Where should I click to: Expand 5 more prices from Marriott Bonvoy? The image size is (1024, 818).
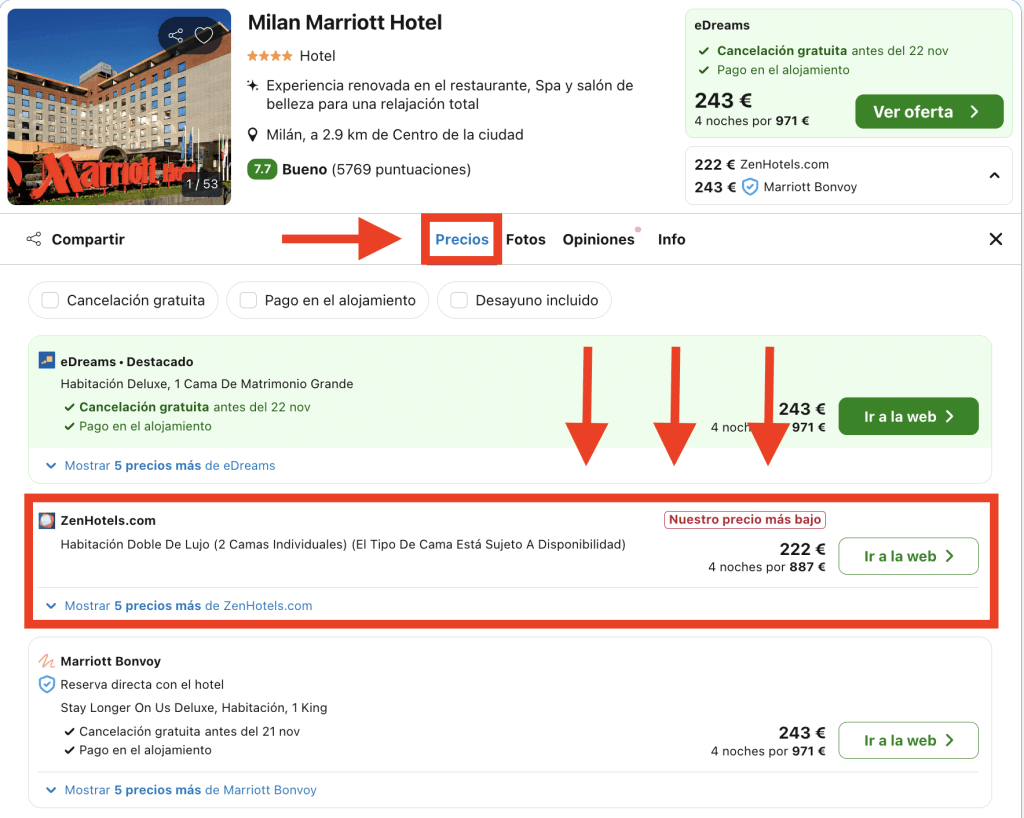(x=190, y=790)
